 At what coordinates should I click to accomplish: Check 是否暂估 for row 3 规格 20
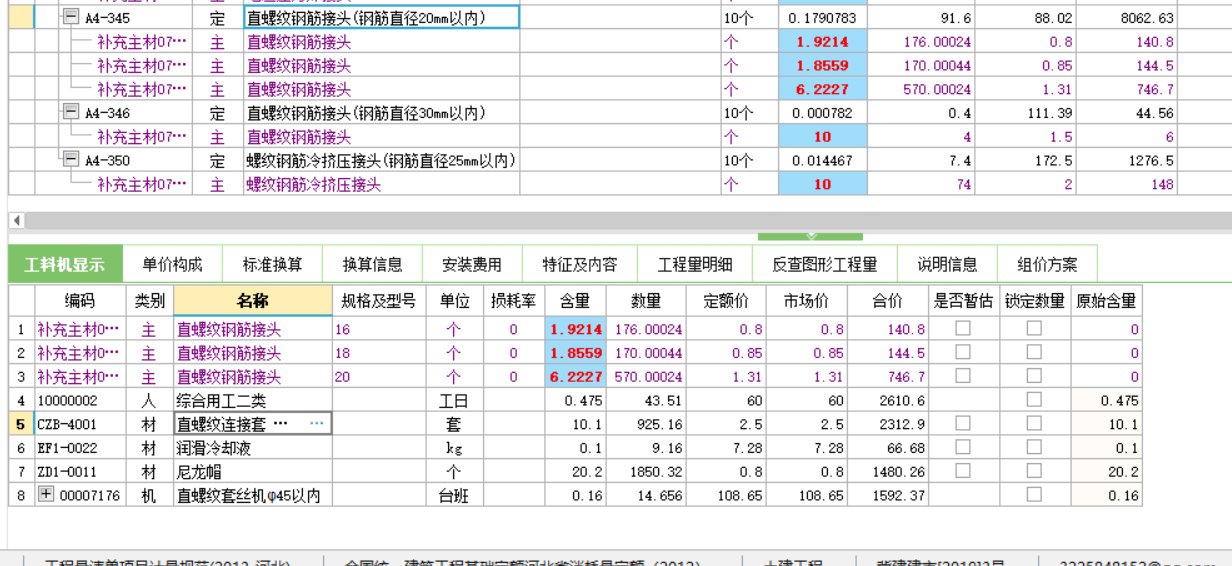pos(962,376)
